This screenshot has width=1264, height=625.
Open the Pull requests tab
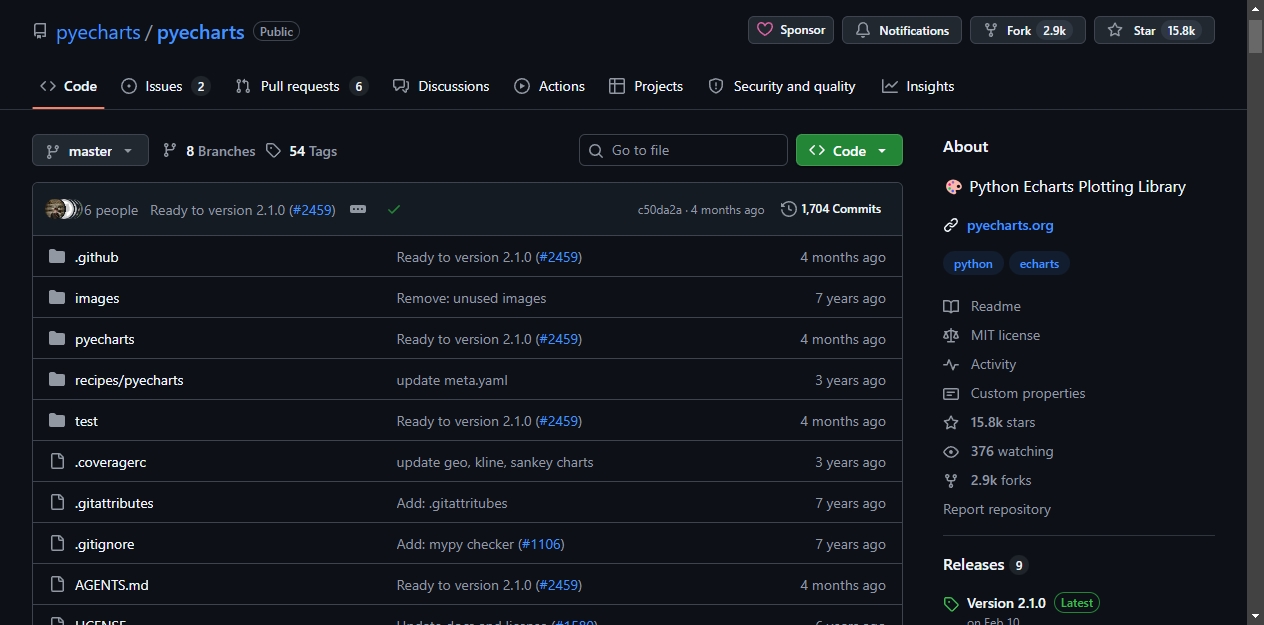[301, 86]
